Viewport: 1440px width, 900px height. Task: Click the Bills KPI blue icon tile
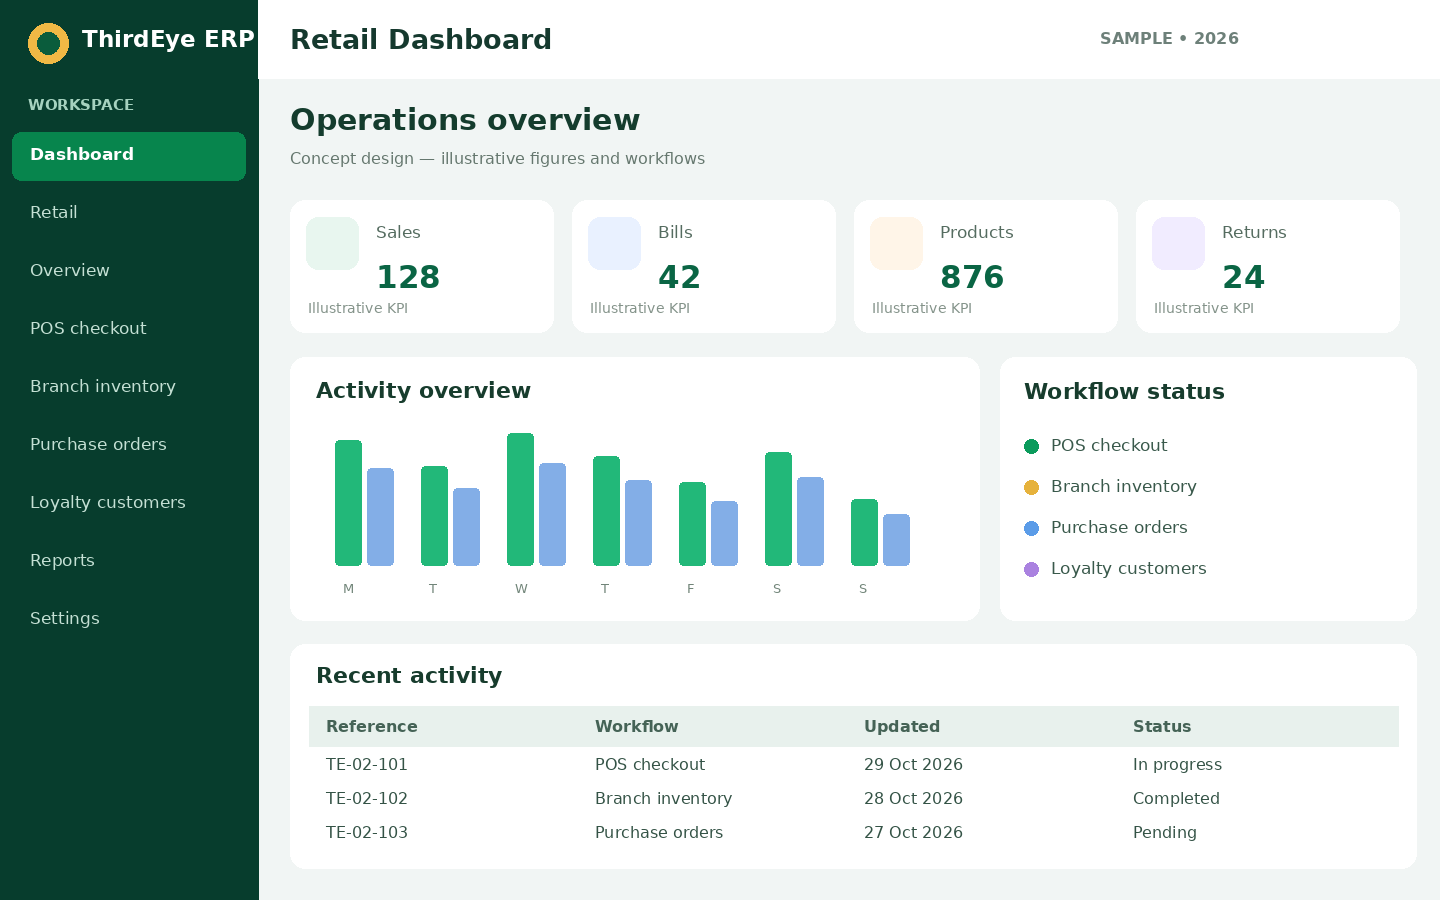coord(614,243)
